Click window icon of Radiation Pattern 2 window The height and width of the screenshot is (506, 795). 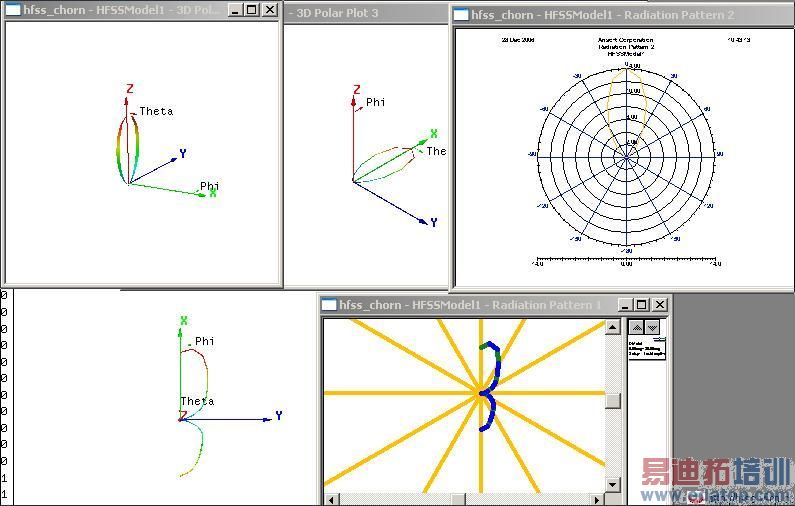461,15
